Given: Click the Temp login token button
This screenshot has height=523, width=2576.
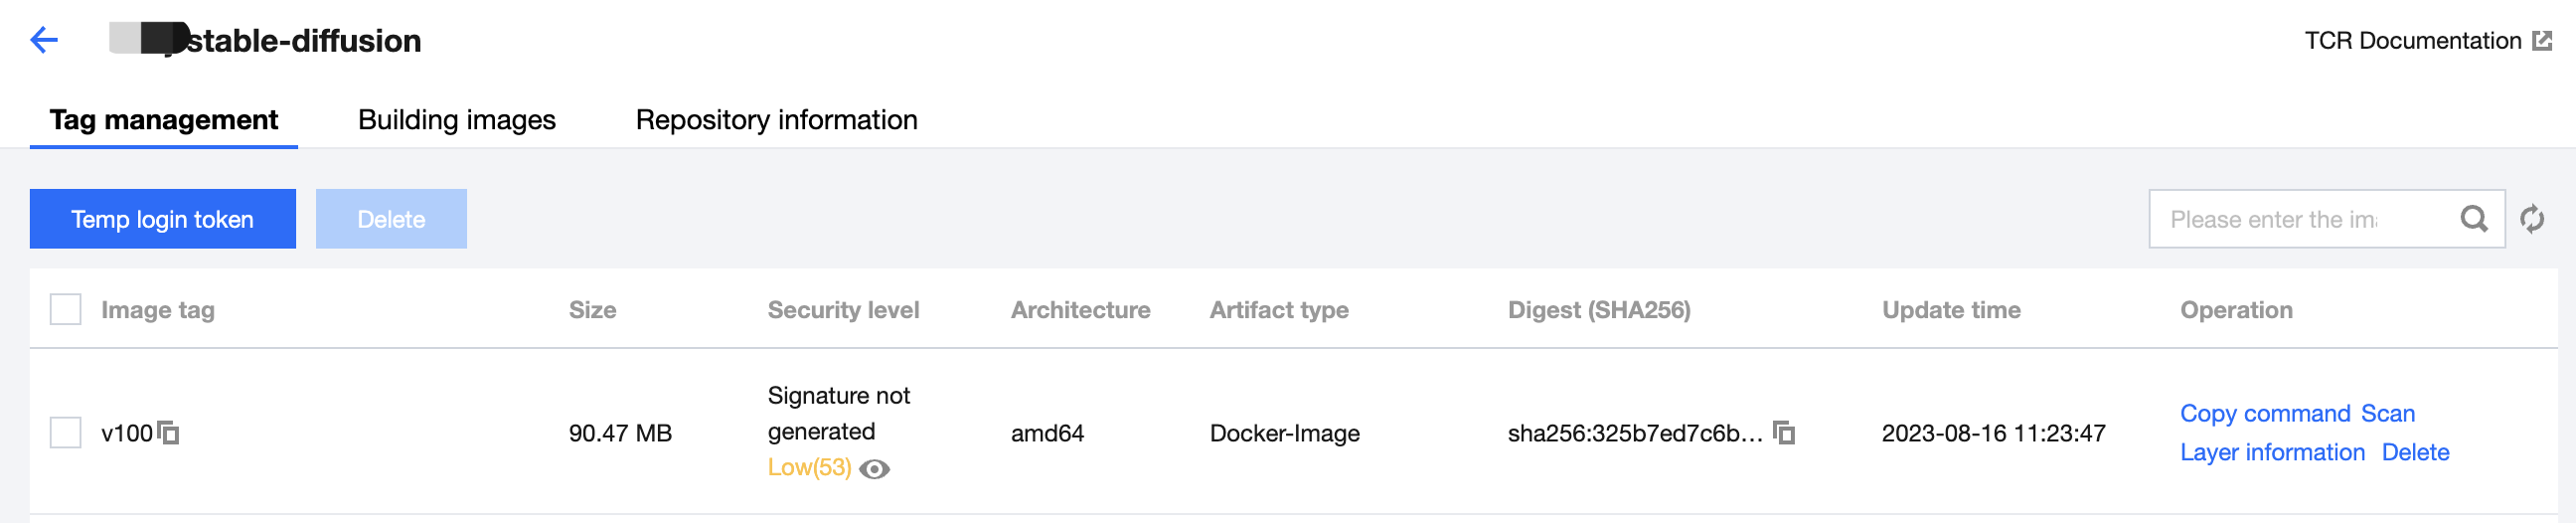Looking at the screenshot, I should pos(163,219).
